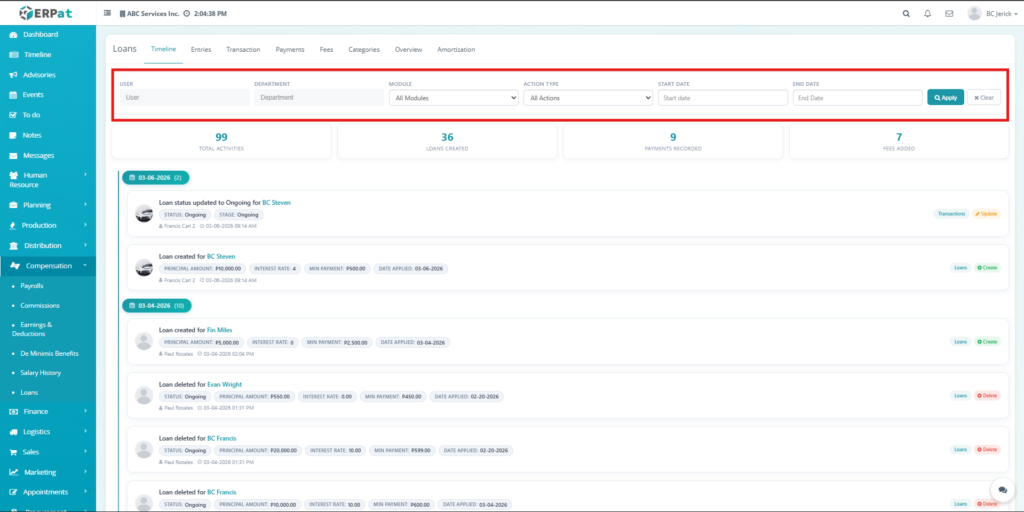Switch to the Payments tab

(290, 49)
